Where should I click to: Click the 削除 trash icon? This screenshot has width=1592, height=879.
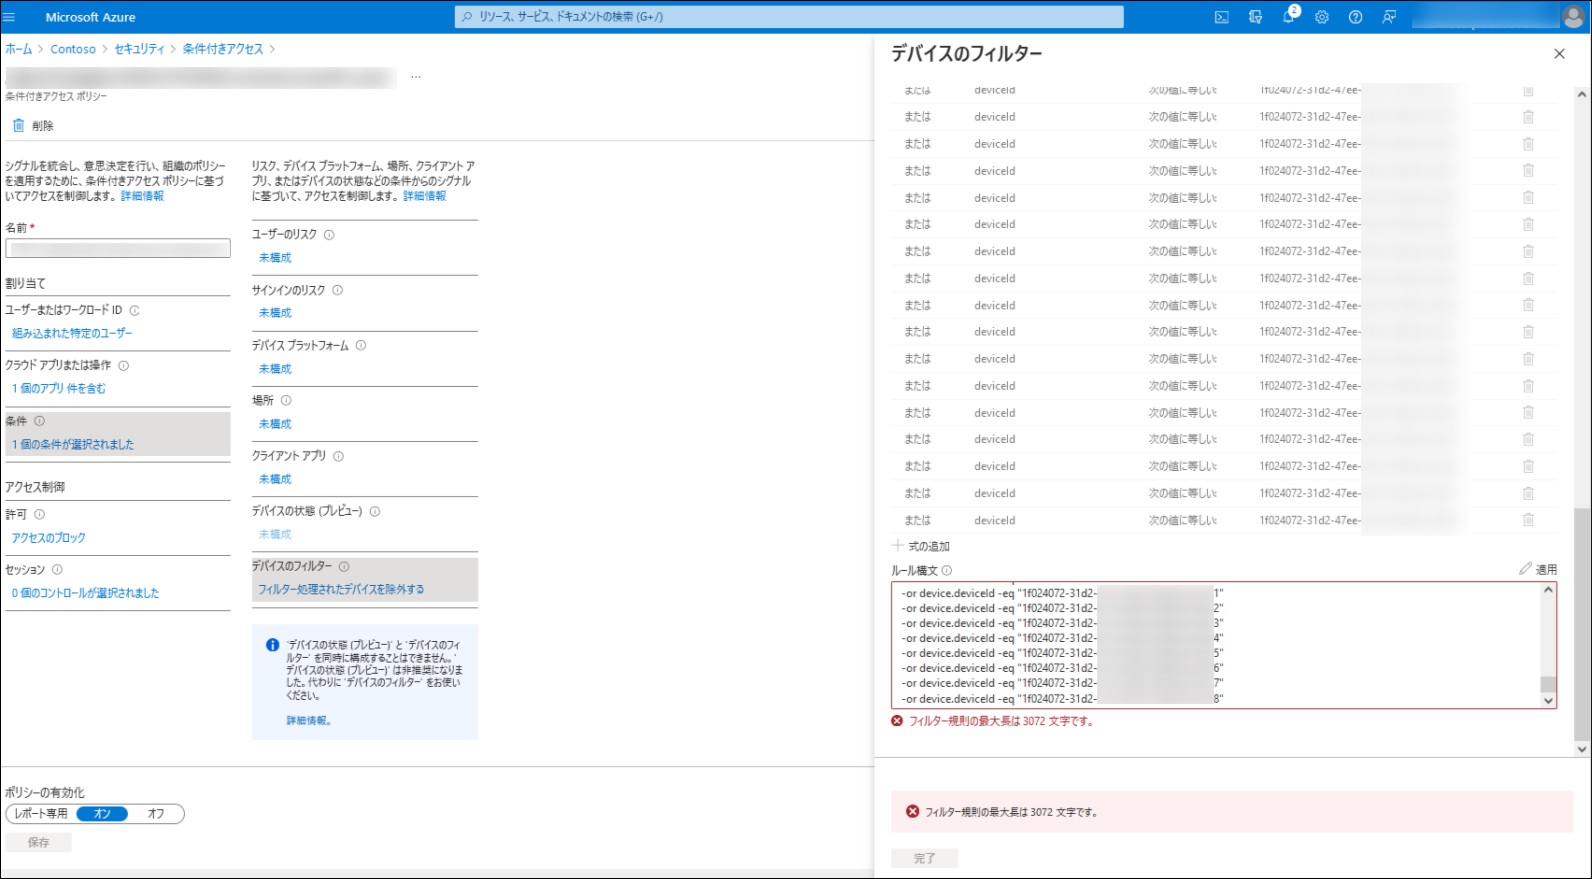pos(19,126)
